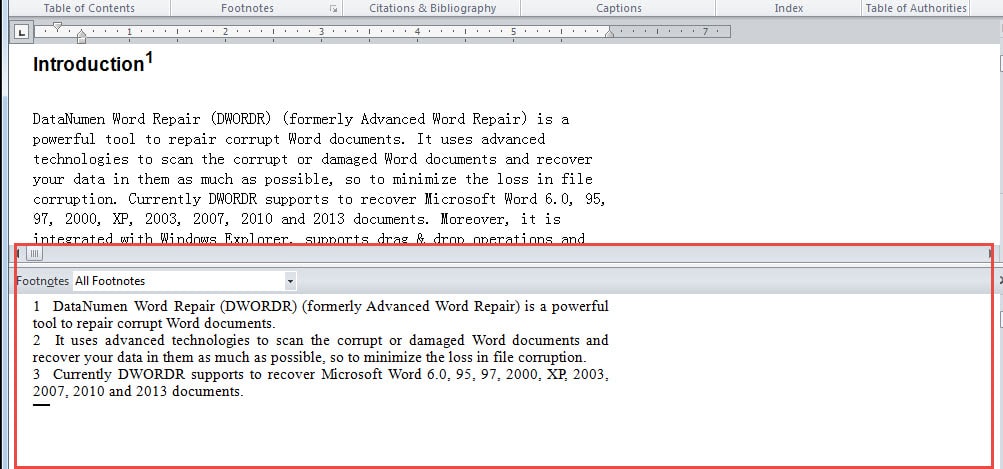
Task: Click the Left Indent box on the ruler
Action: (x=81, y=40)
